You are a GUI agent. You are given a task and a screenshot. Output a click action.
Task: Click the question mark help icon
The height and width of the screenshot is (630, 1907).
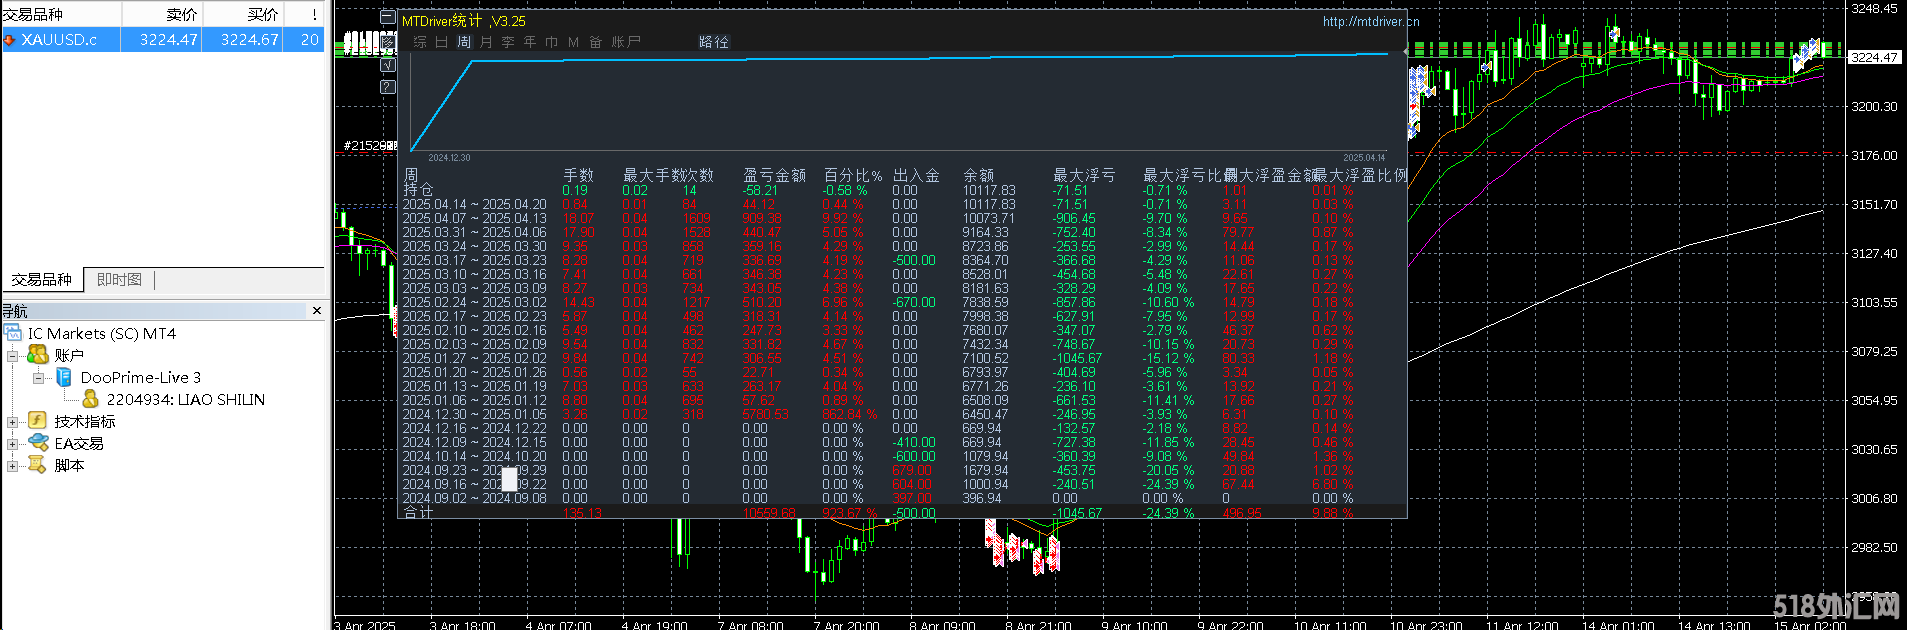[x=388, y=87]
